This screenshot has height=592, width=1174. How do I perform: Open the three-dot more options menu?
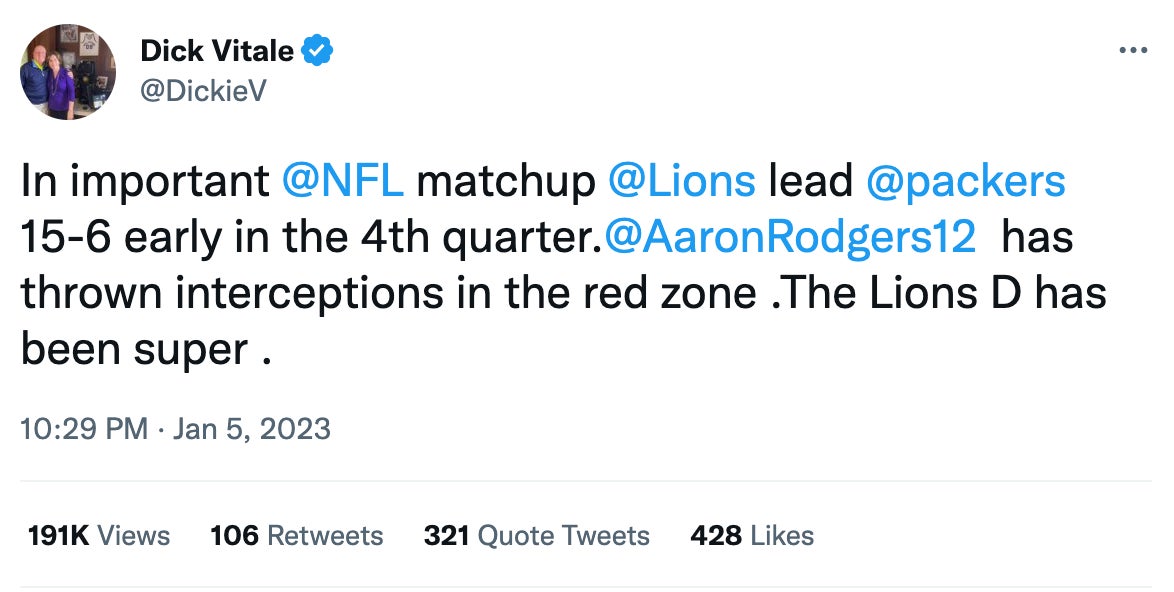[1132, 49]
